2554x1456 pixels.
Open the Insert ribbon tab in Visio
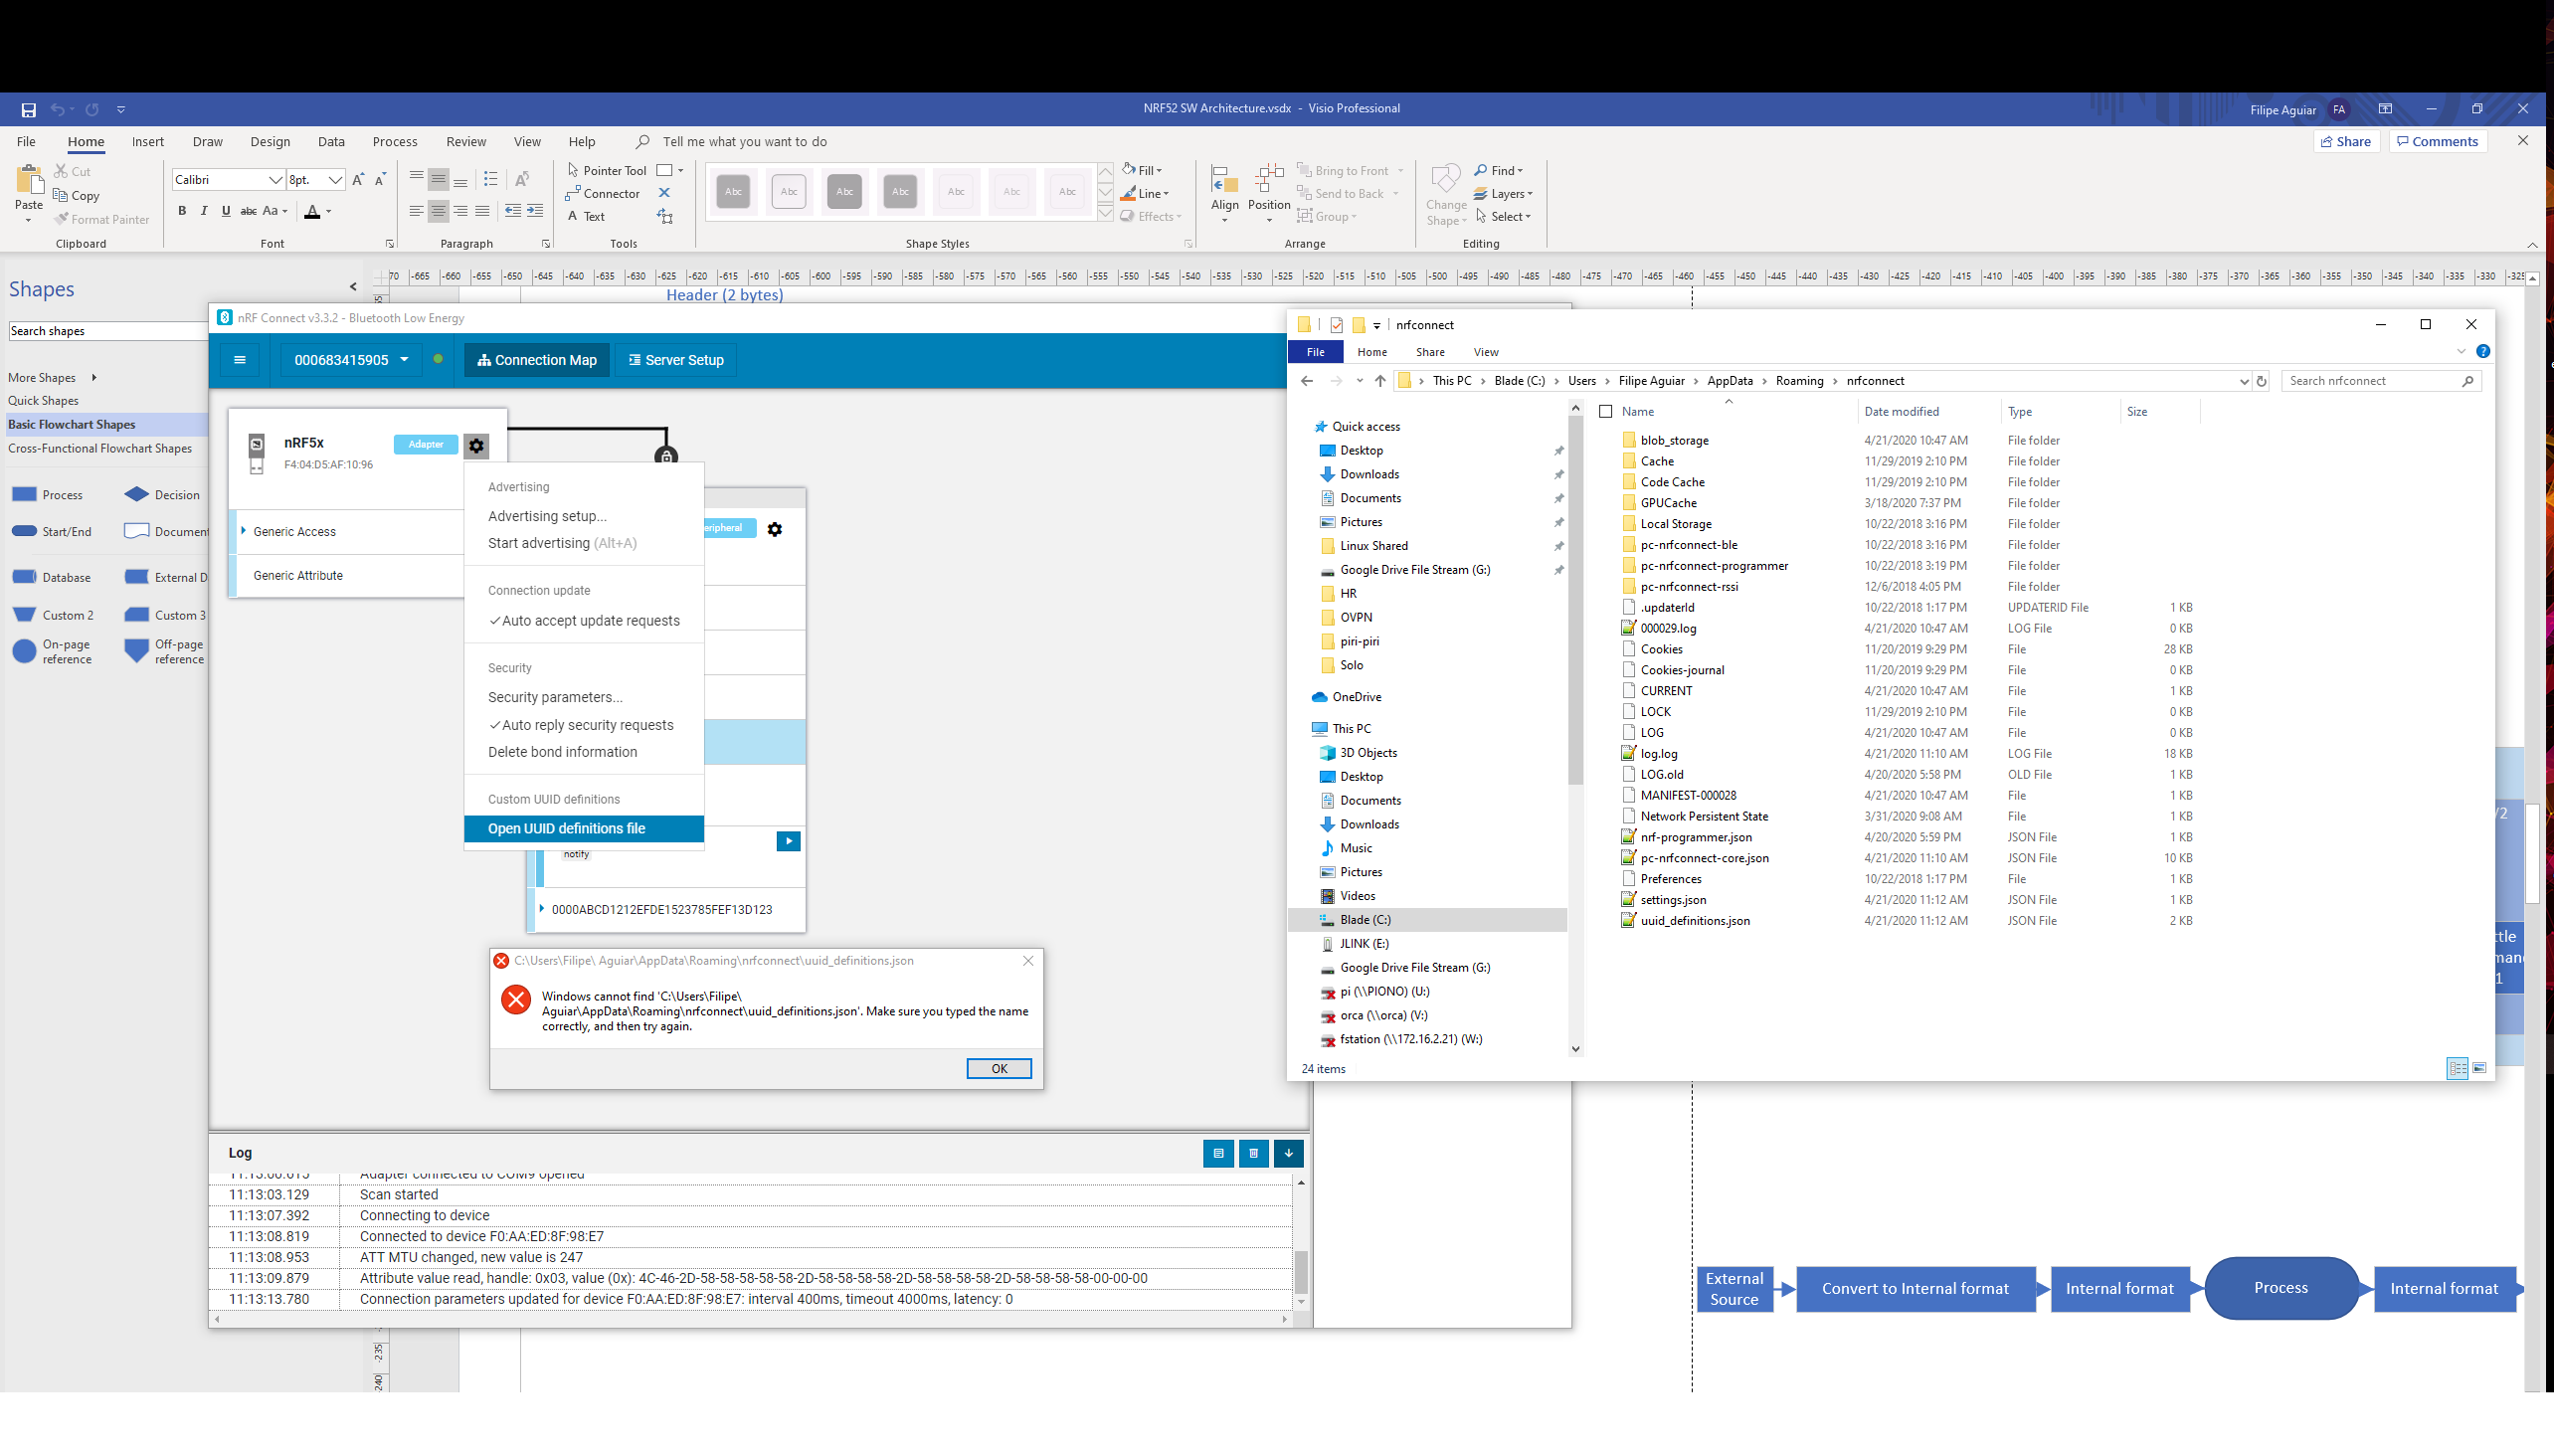click(148, 142)
